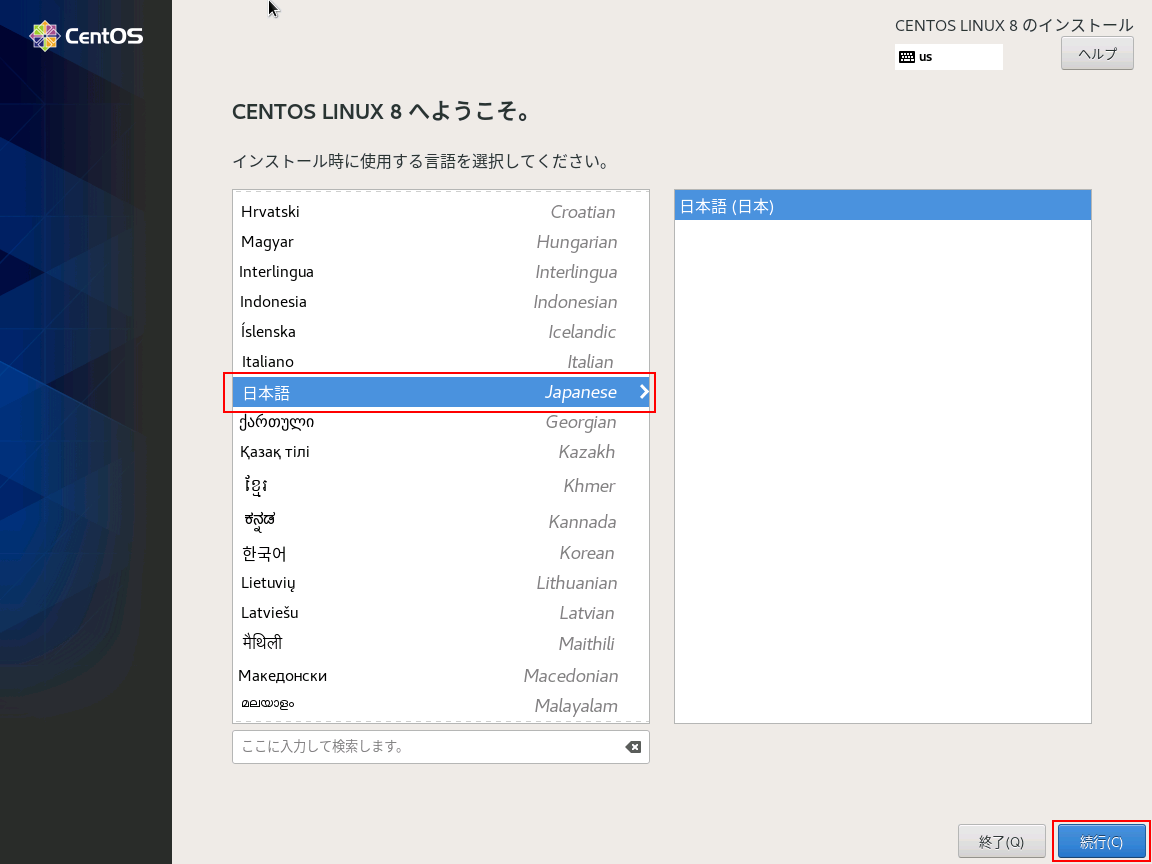Pick Indonesia Indonesian language
Viewport: 1152px width, 864px height.
(440, 302)
